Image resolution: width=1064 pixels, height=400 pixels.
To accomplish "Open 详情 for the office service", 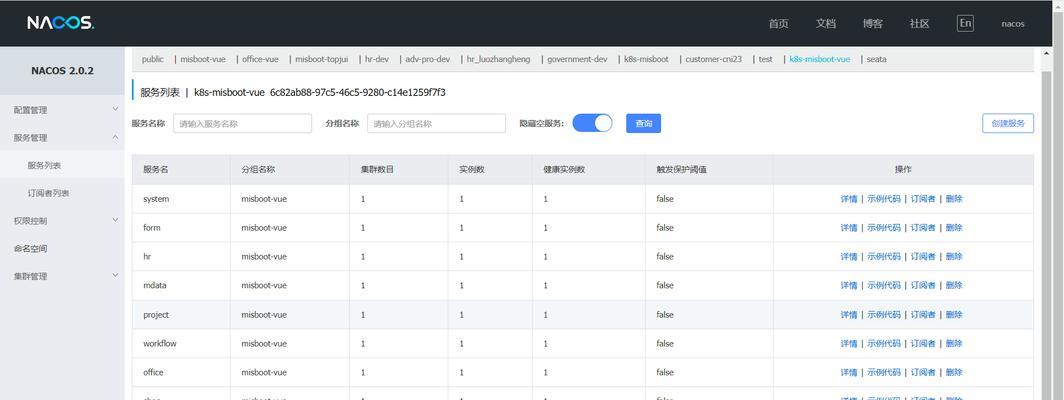I will coord(849,372).
